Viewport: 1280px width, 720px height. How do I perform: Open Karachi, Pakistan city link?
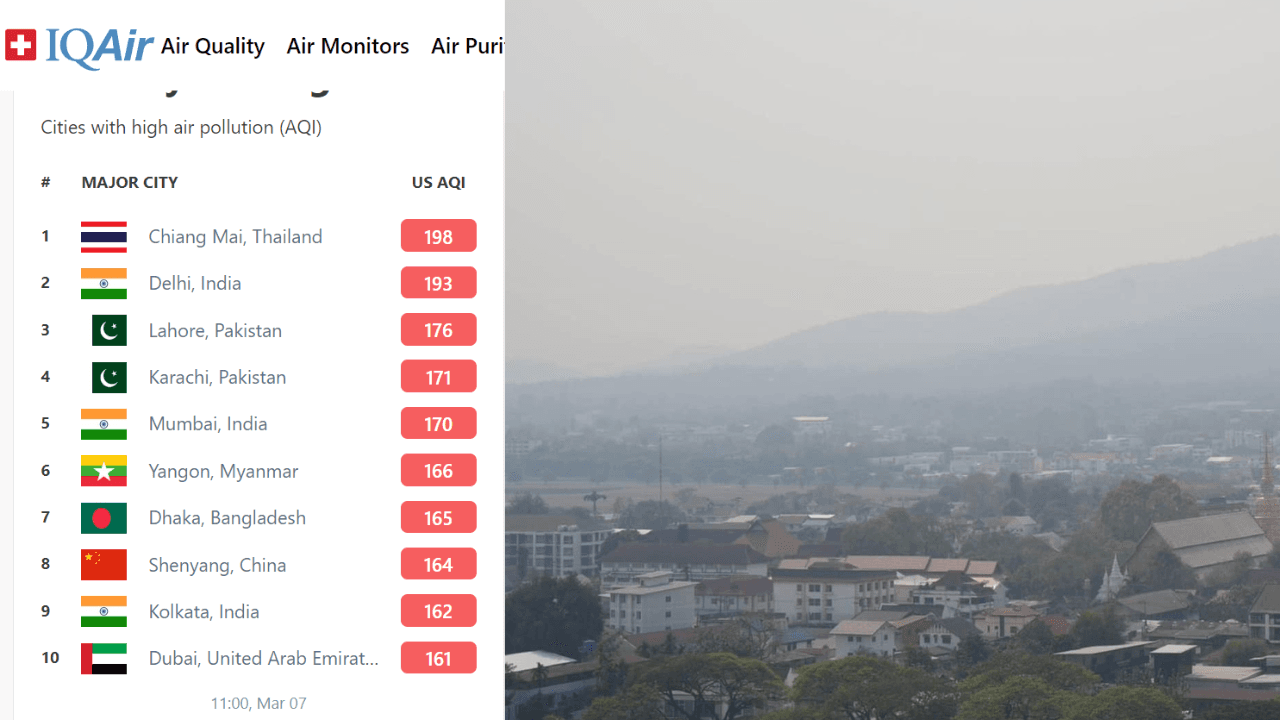(x=217, y=377)
